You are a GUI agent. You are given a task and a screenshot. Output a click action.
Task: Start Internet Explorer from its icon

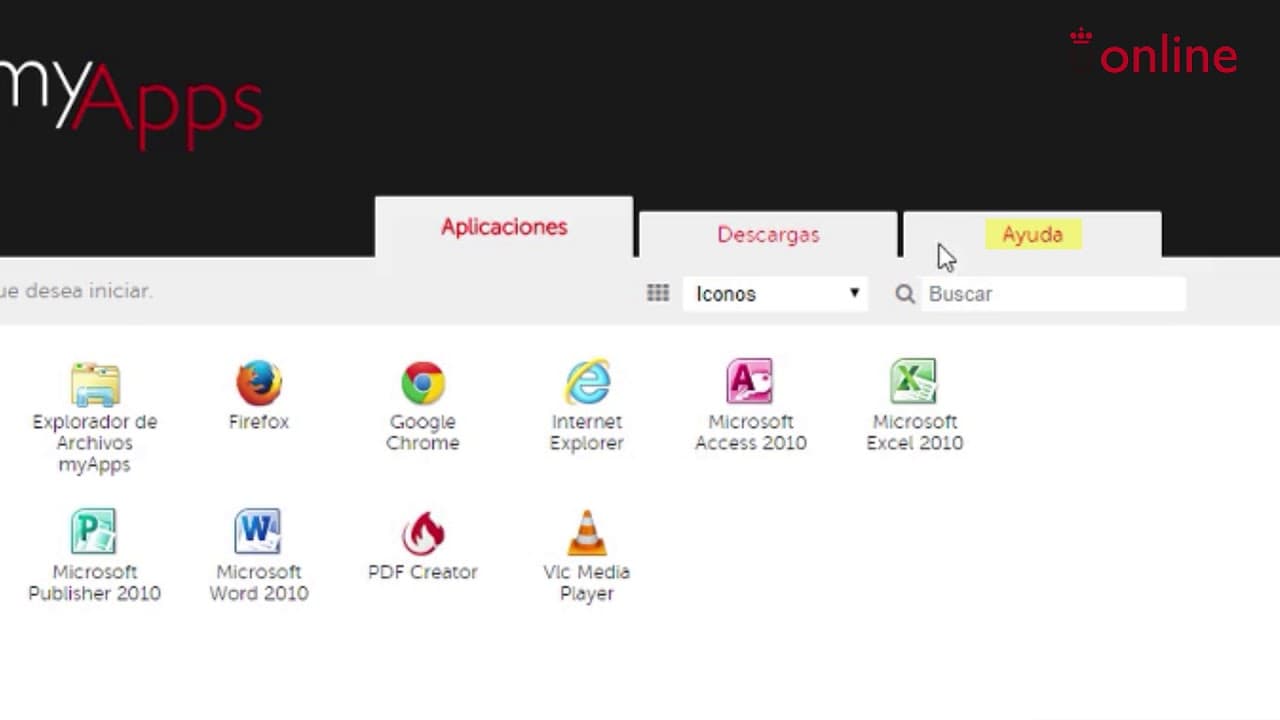pyautogui.click(x=587, y=382)
